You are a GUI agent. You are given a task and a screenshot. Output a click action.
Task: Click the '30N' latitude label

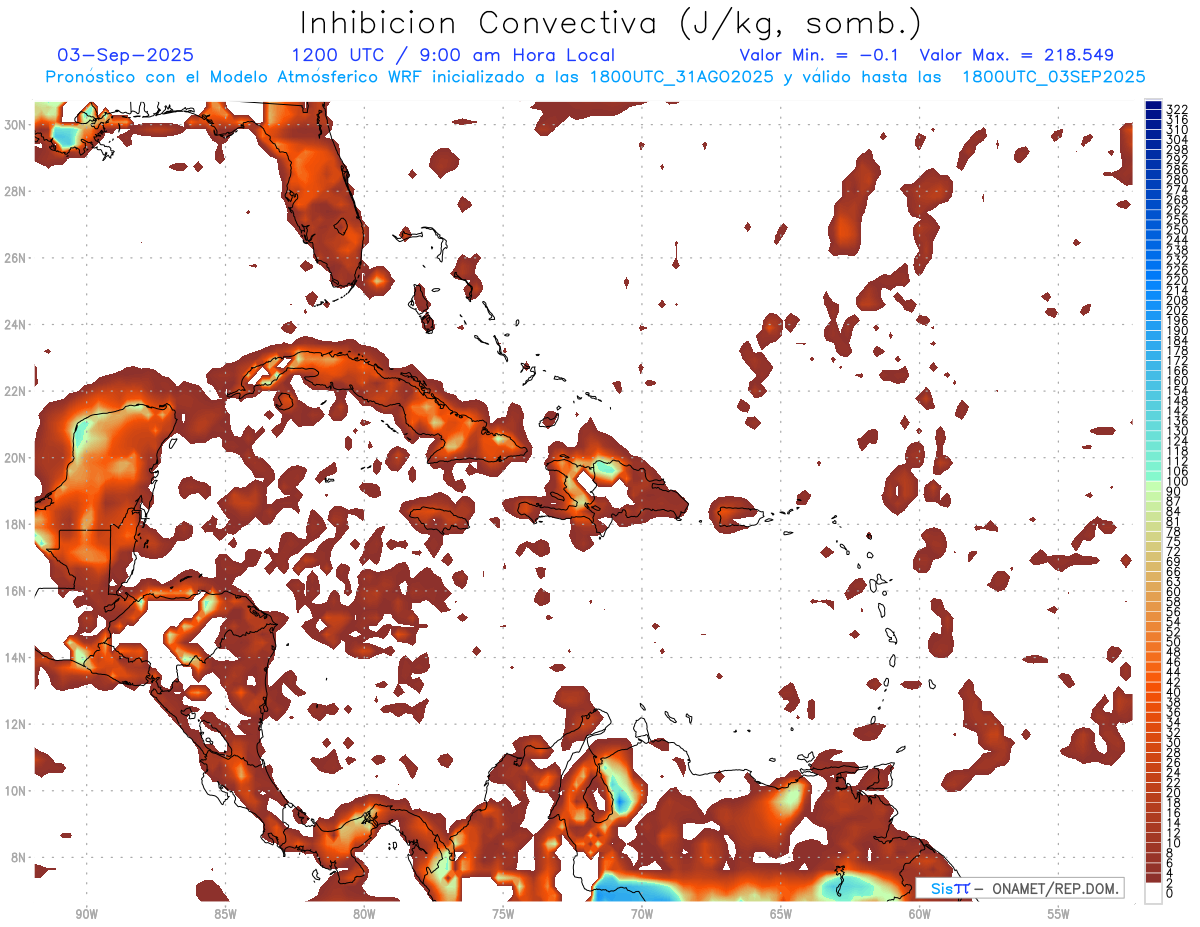(17, 124)
